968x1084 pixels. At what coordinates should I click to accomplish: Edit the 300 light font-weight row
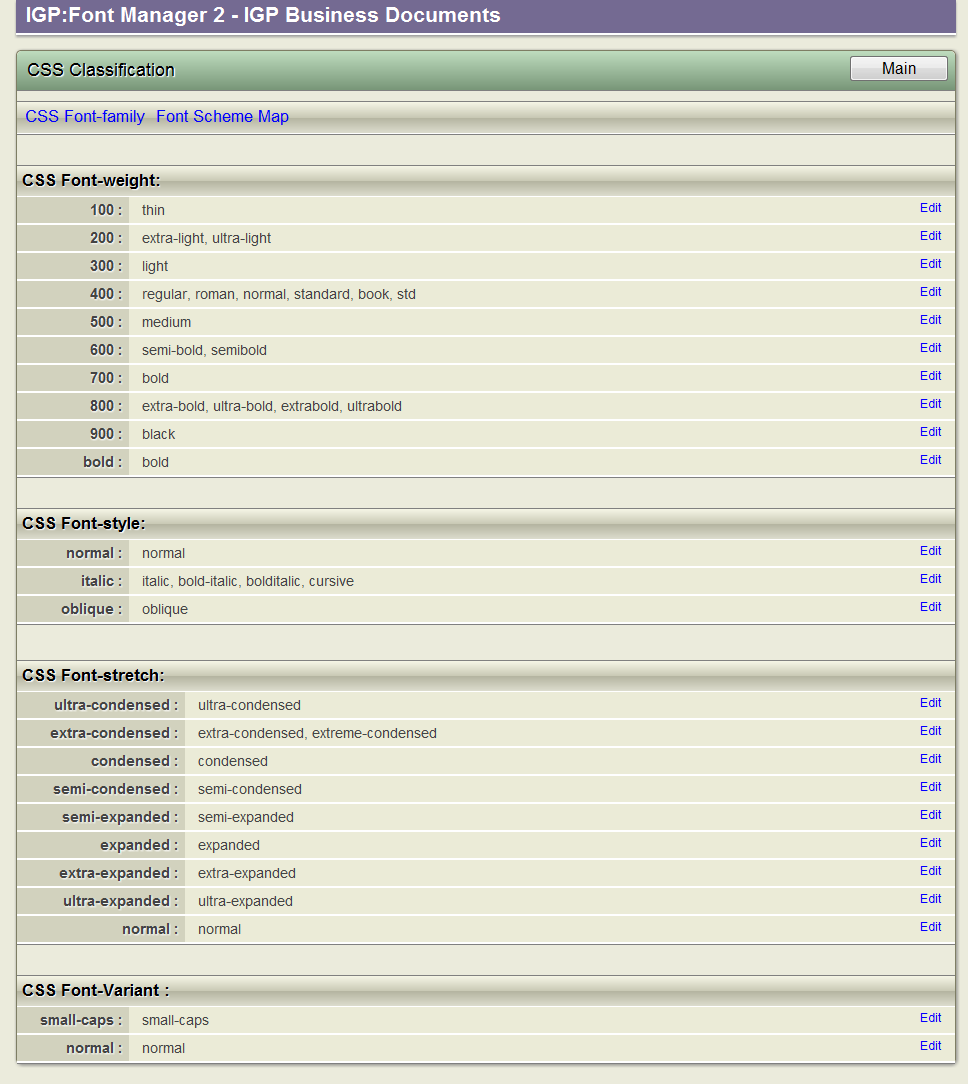pyautogui.click(x=930, y=264)
